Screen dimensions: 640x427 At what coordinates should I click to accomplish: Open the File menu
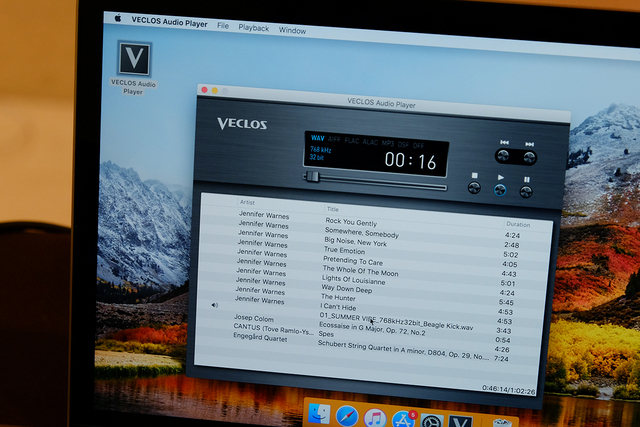(223, 26)
